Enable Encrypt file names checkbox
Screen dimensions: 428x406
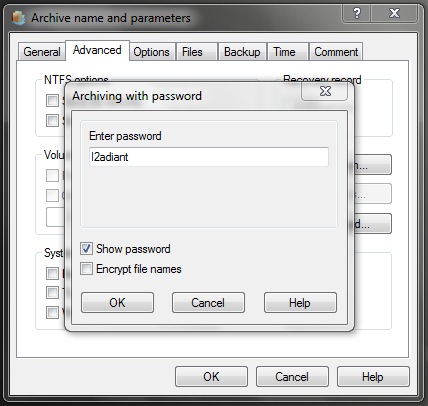(x=86, y=268)
